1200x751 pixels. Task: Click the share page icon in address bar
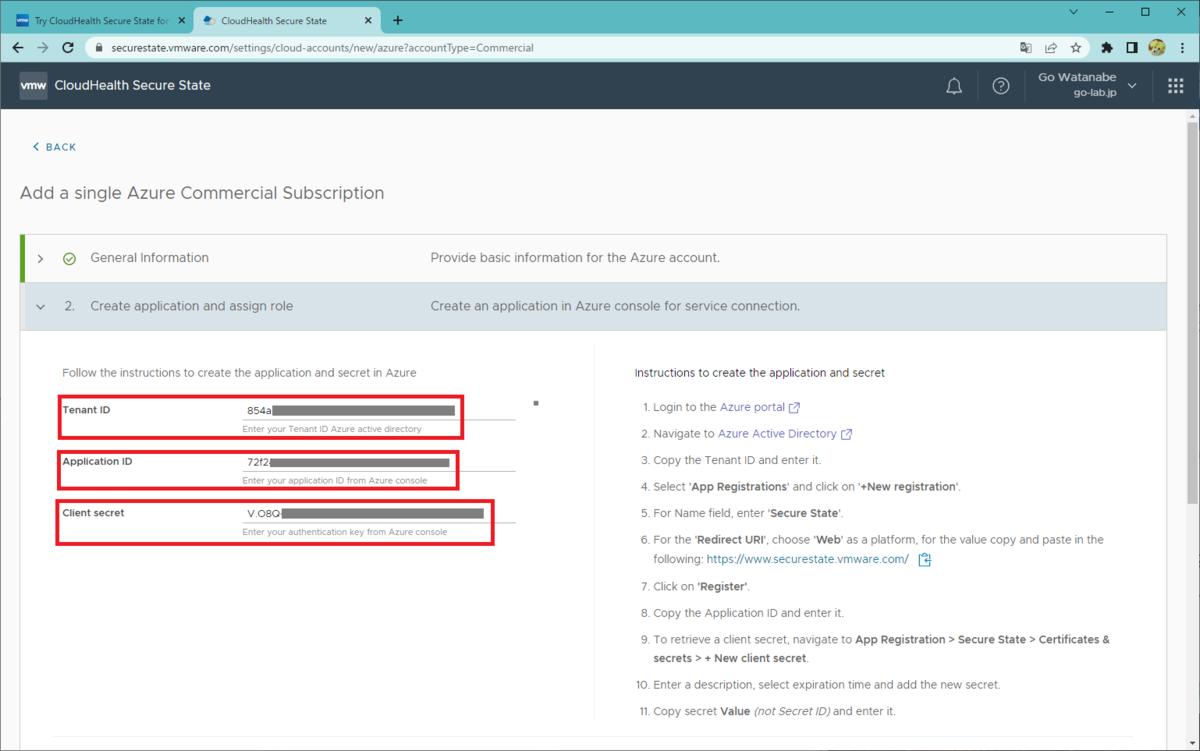click(x=1051, y=47)
